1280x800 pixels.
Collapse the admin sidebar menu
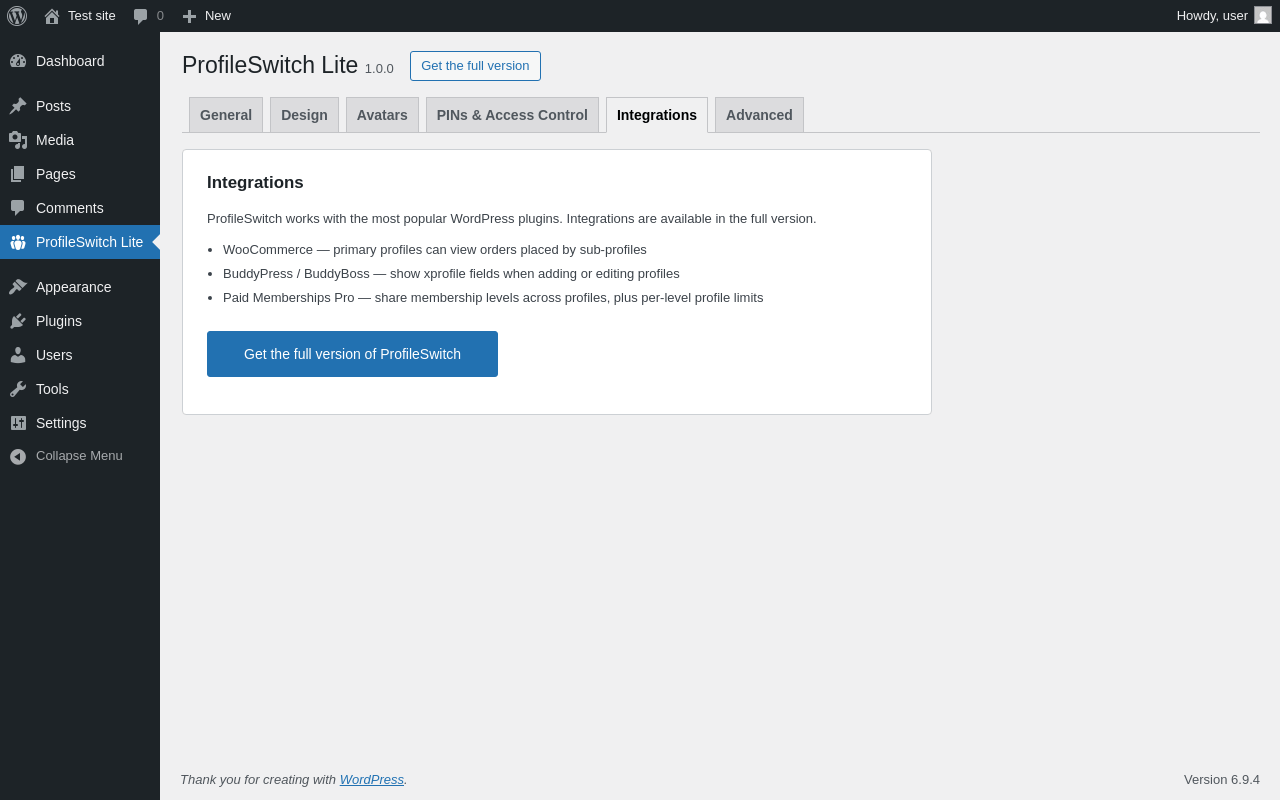tap(80, 456)
